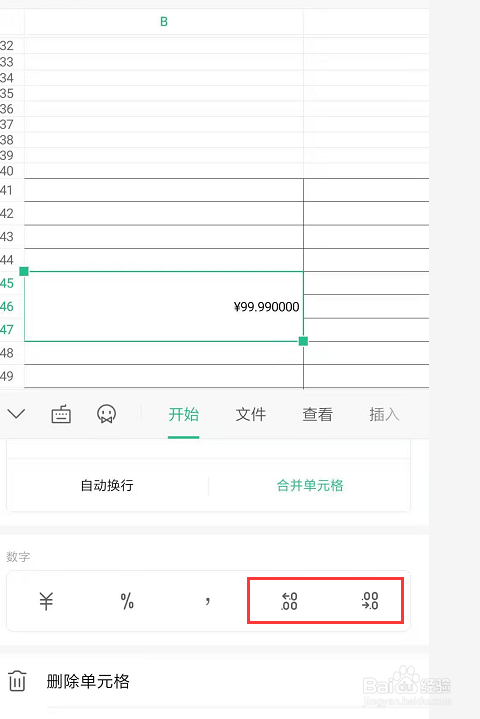Select cell B42

tap(164, 213)
